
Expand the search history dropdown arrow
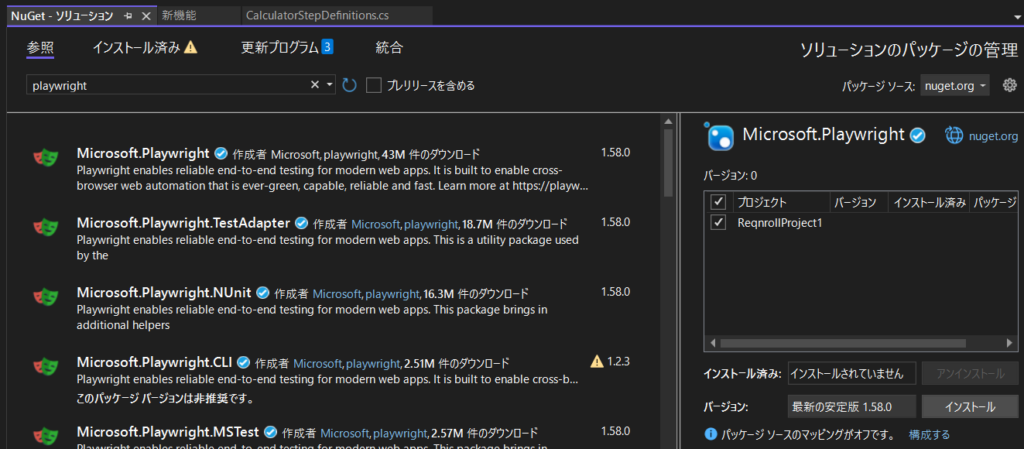click(330, 86)
